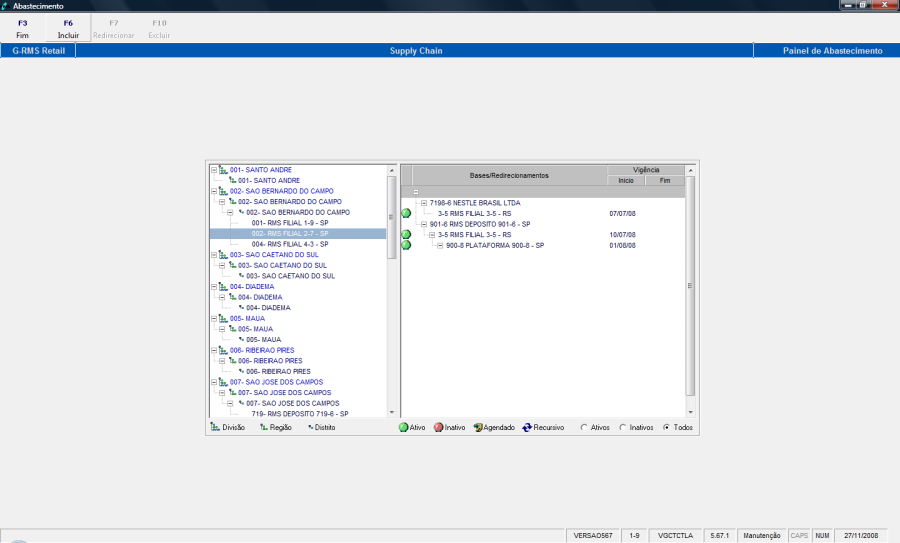
Task: Click the Painel de Abastecimento header label
Action: pos(832,51)
